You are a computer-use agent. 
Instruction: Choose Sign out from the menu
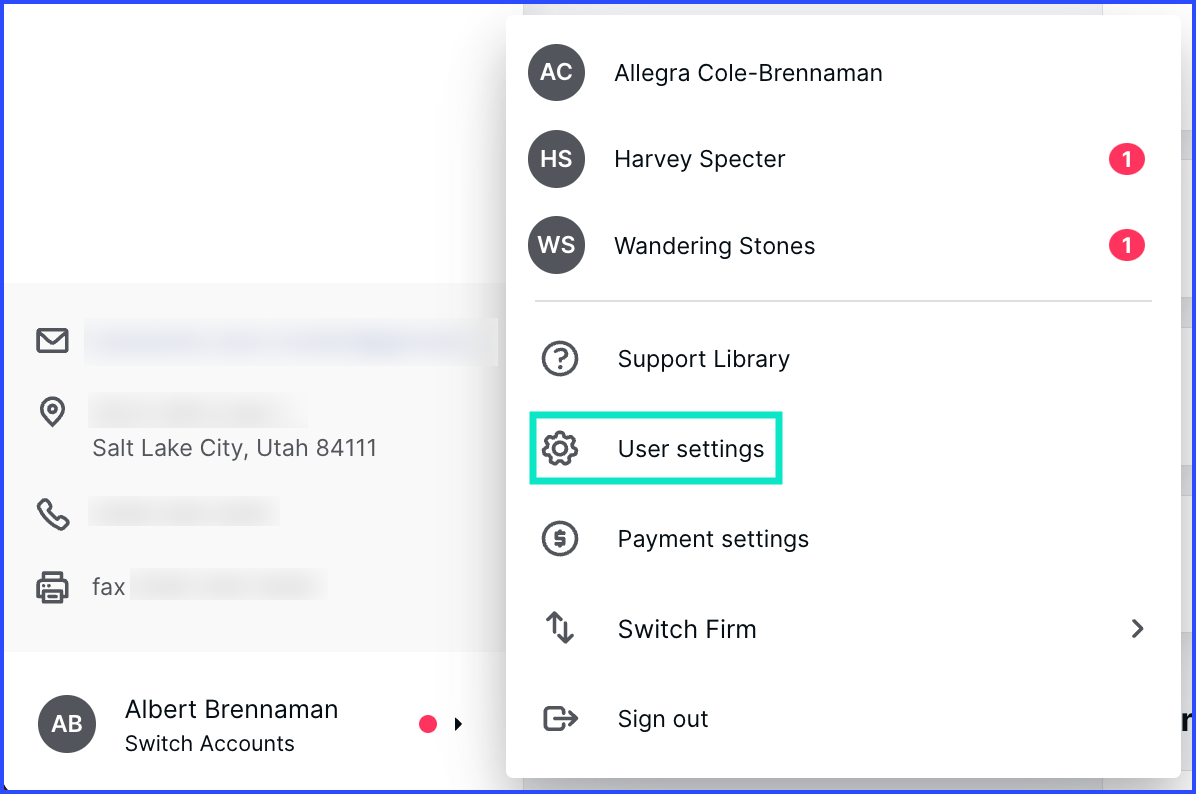click(662, 719)
